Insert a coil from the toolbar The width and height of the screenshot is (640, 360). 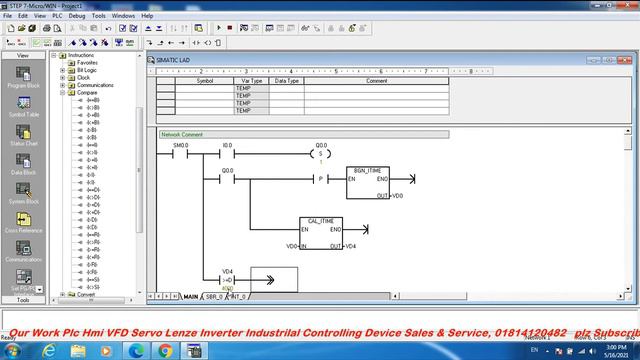click(x=207, y=42)
